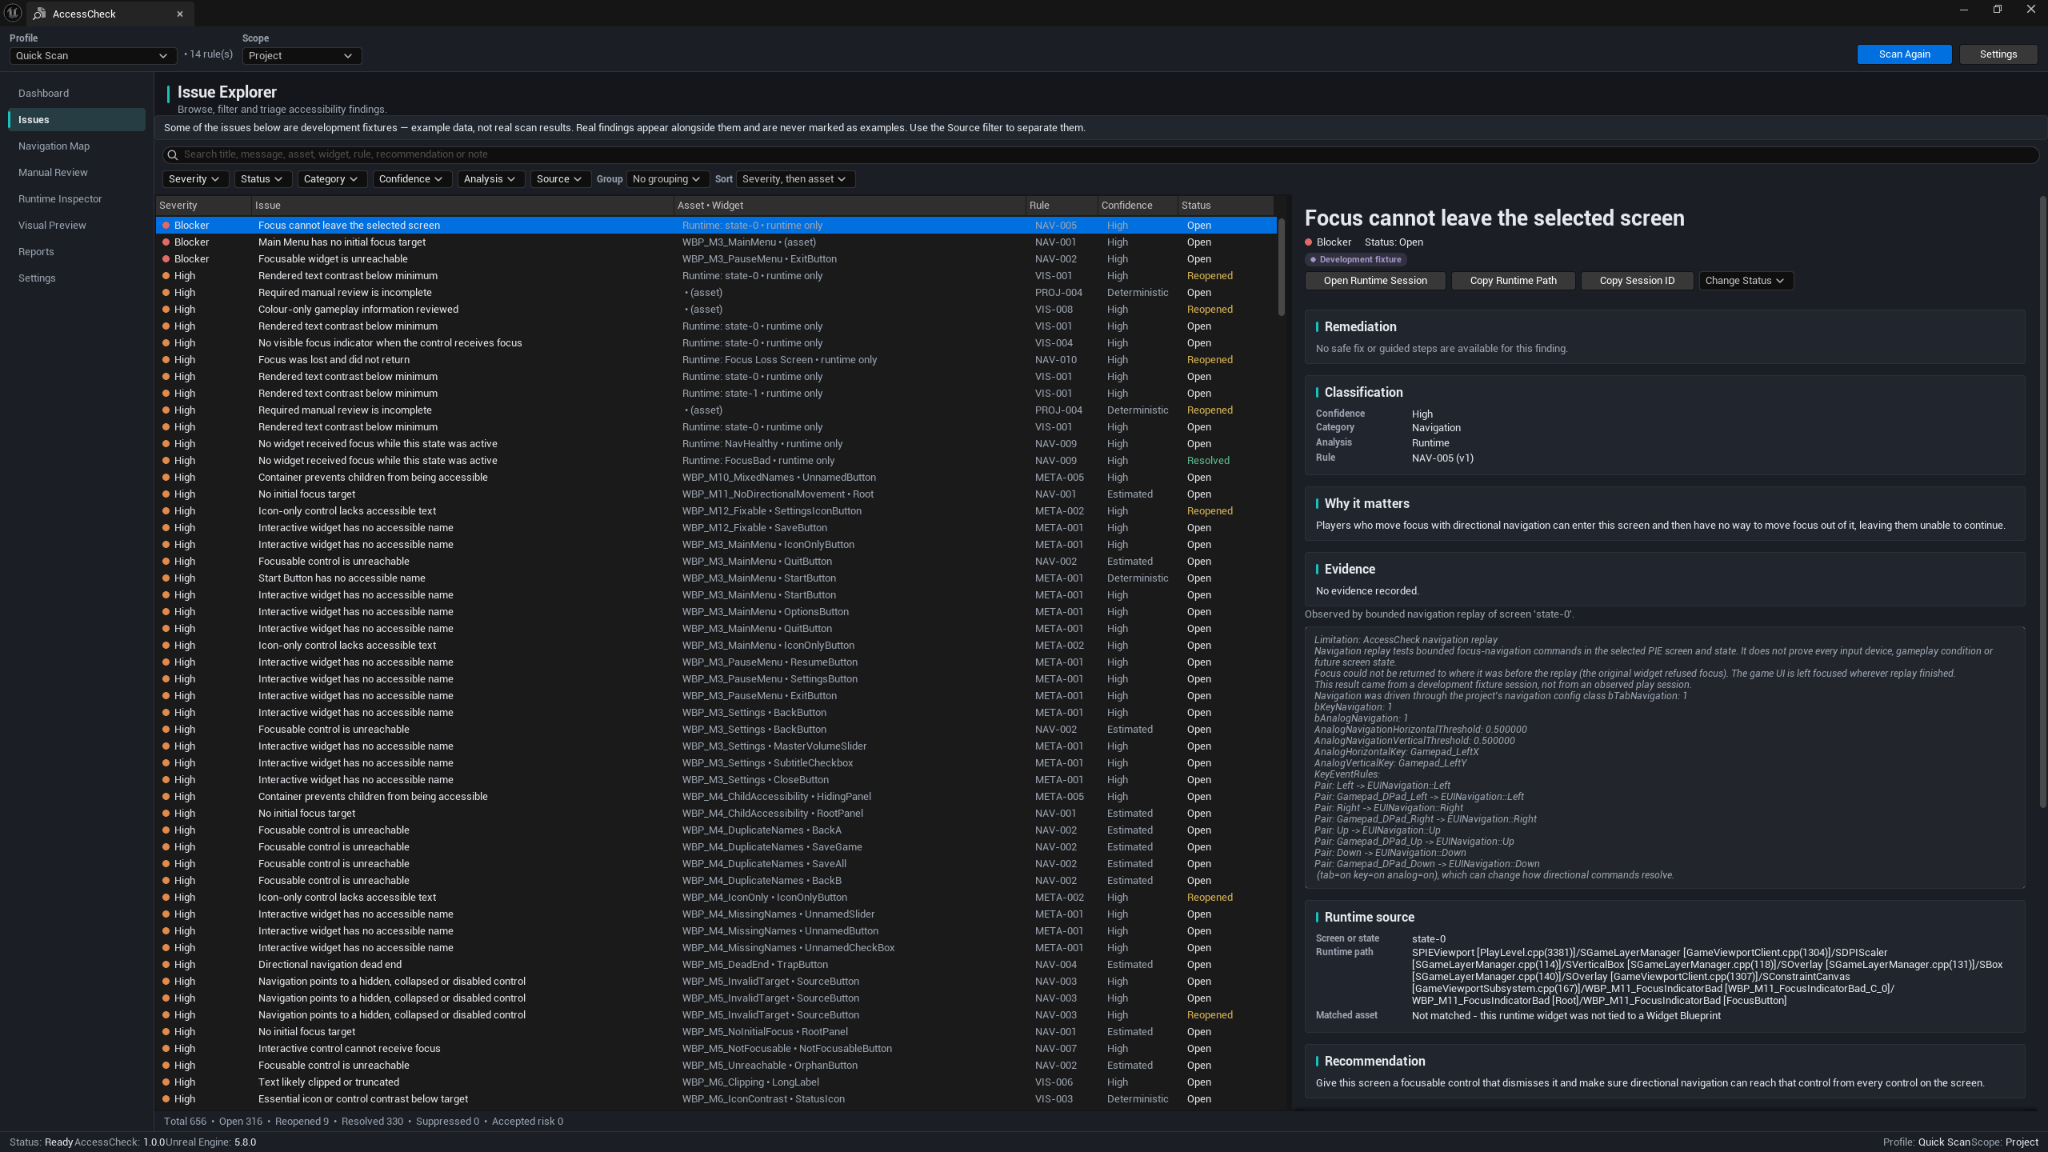Sort by the Severity column header

(x=203, y=206)
